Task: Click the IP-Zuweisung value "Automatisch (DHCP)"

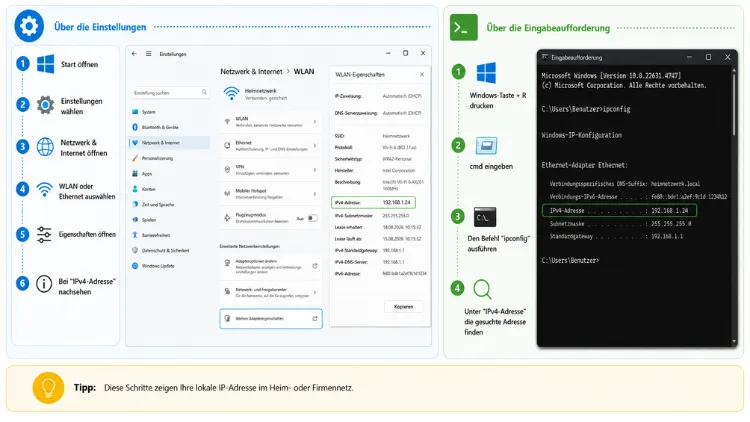Action: [402, 96]
